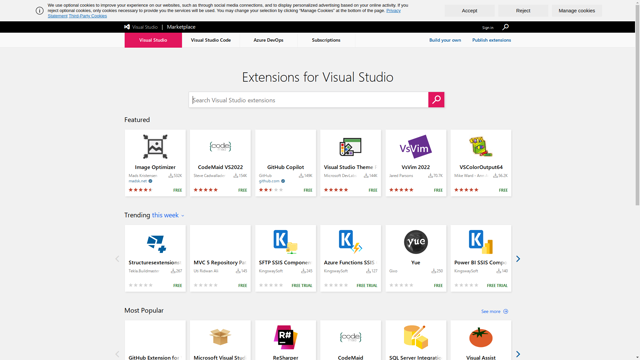
Task: Open Visual Studio Theme pack icon
Action: point(350,147)
